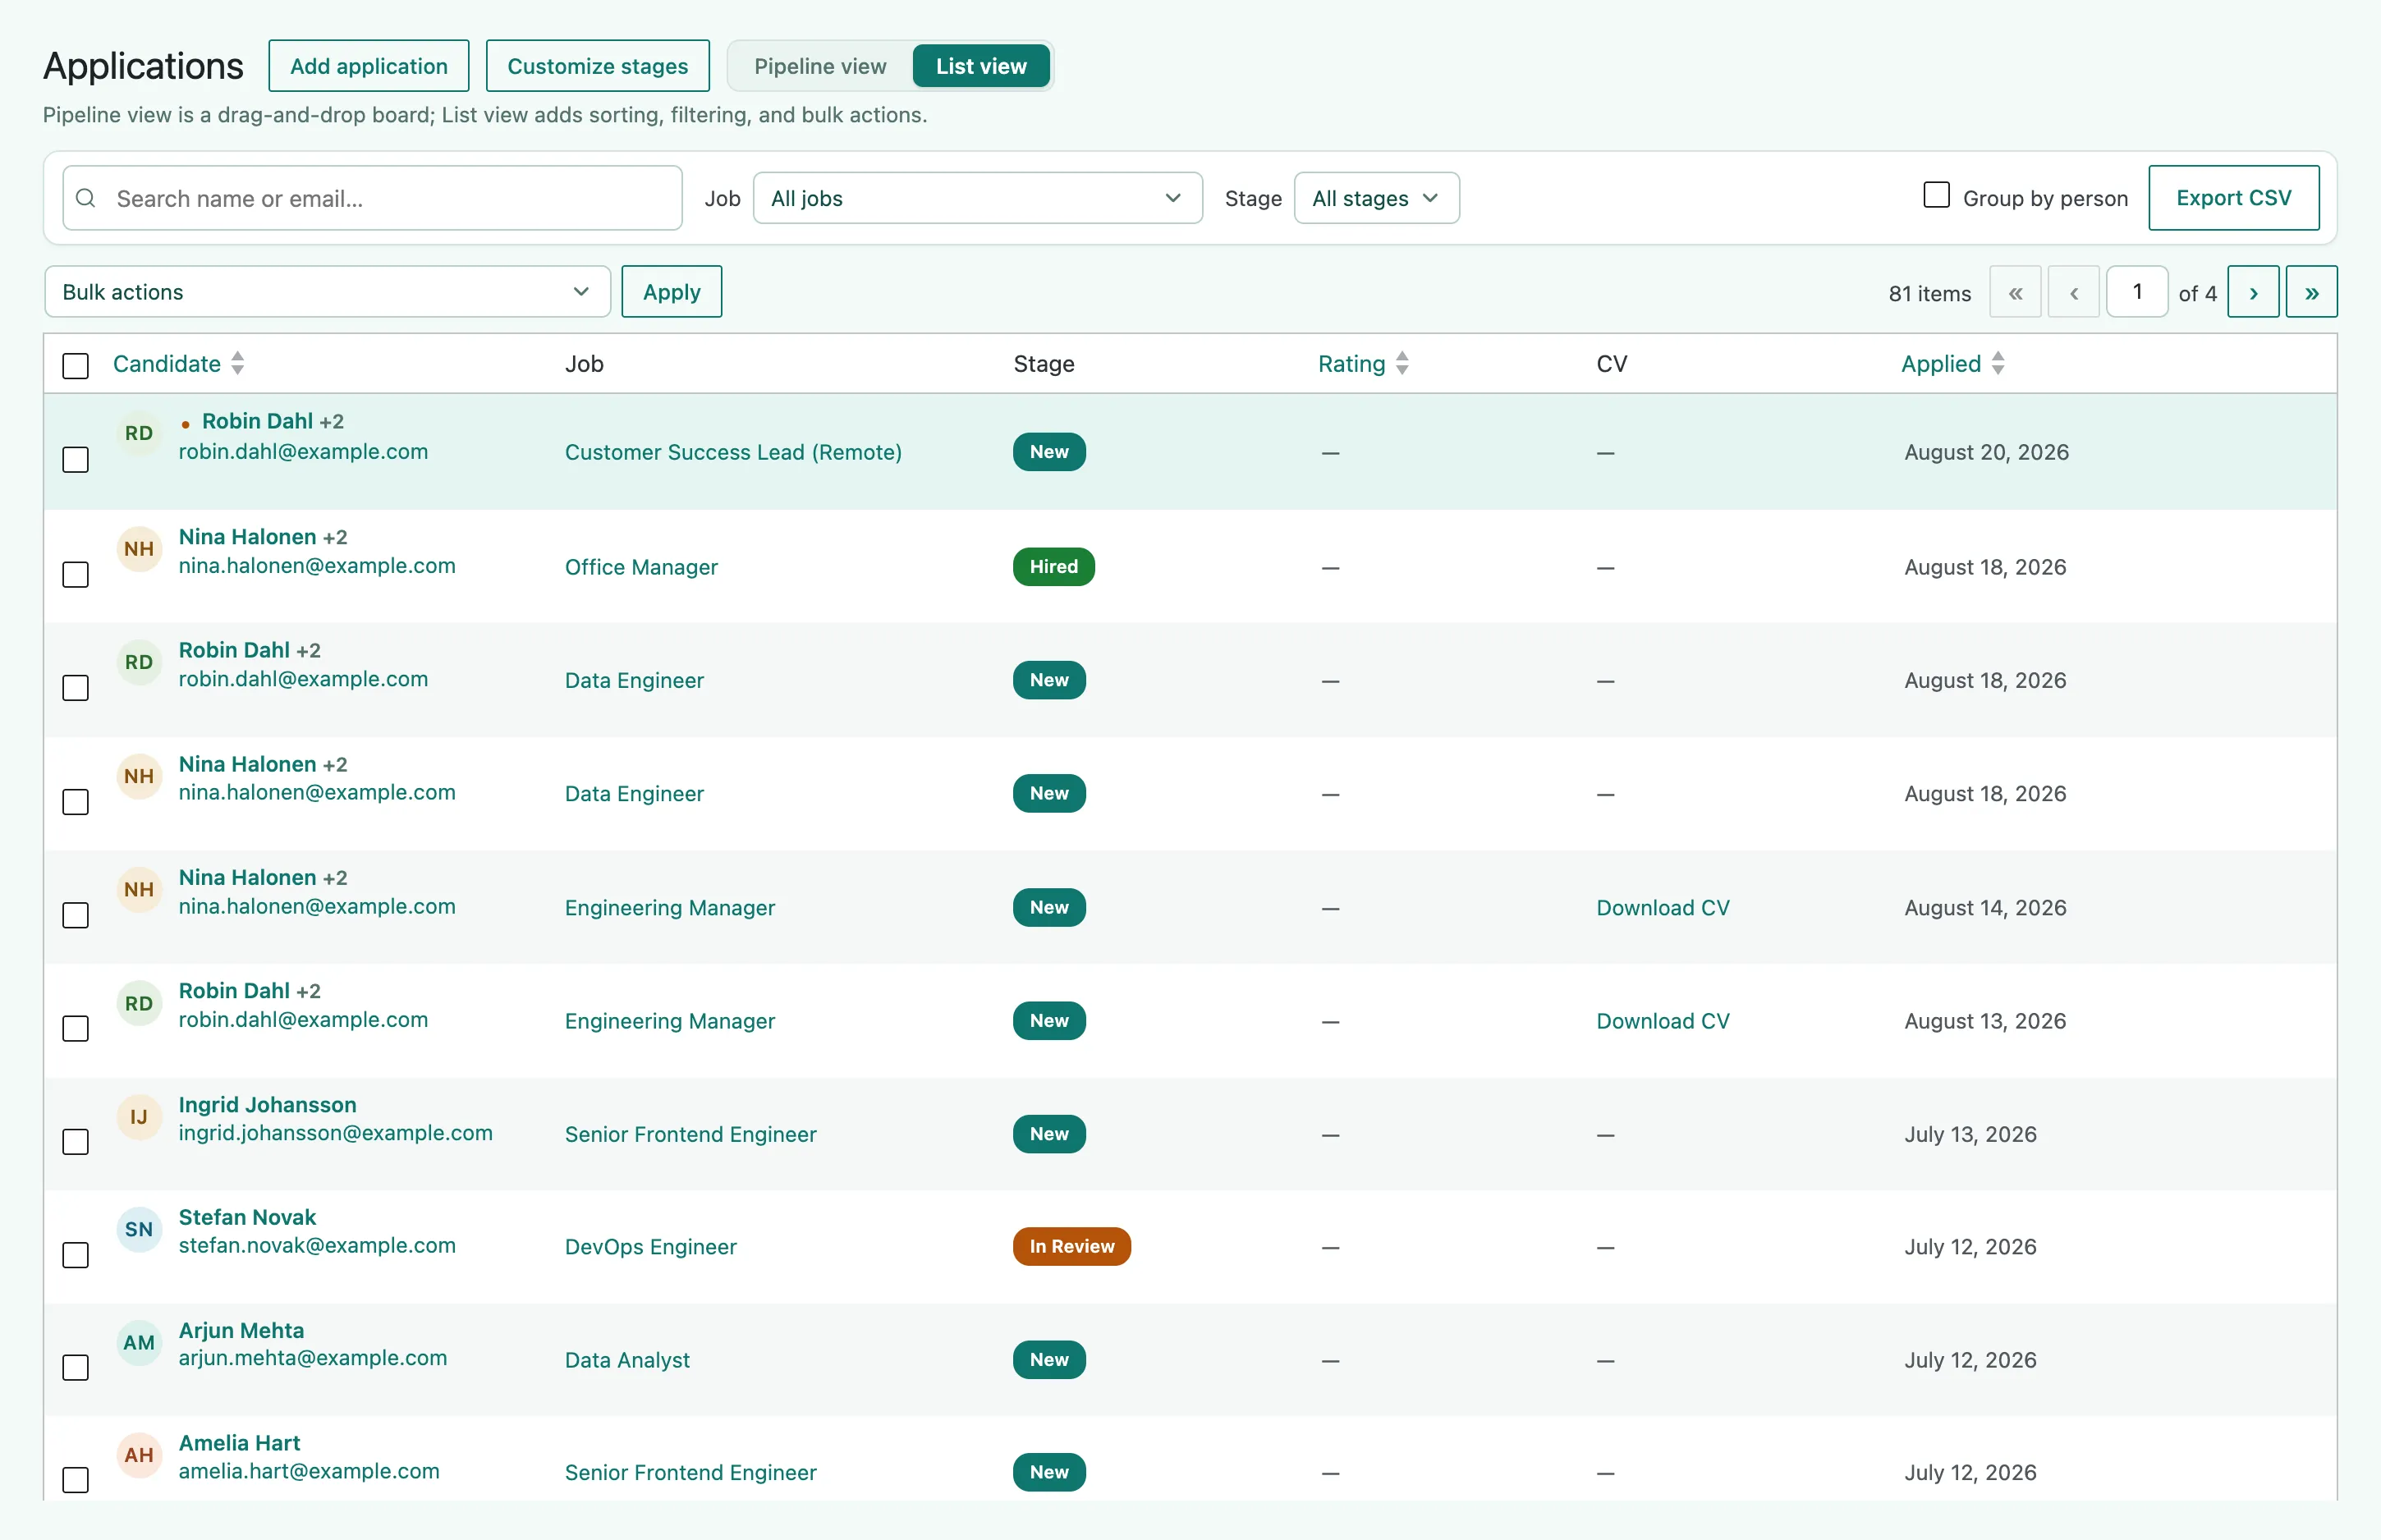Enable Group by person checkbox

coord(1937,195)
